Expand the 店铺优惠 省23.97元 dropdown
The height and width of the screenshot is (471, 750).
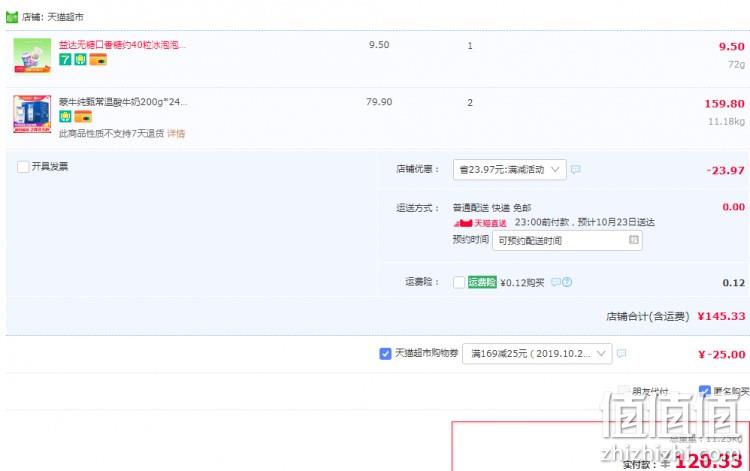[x=509, y=169]
